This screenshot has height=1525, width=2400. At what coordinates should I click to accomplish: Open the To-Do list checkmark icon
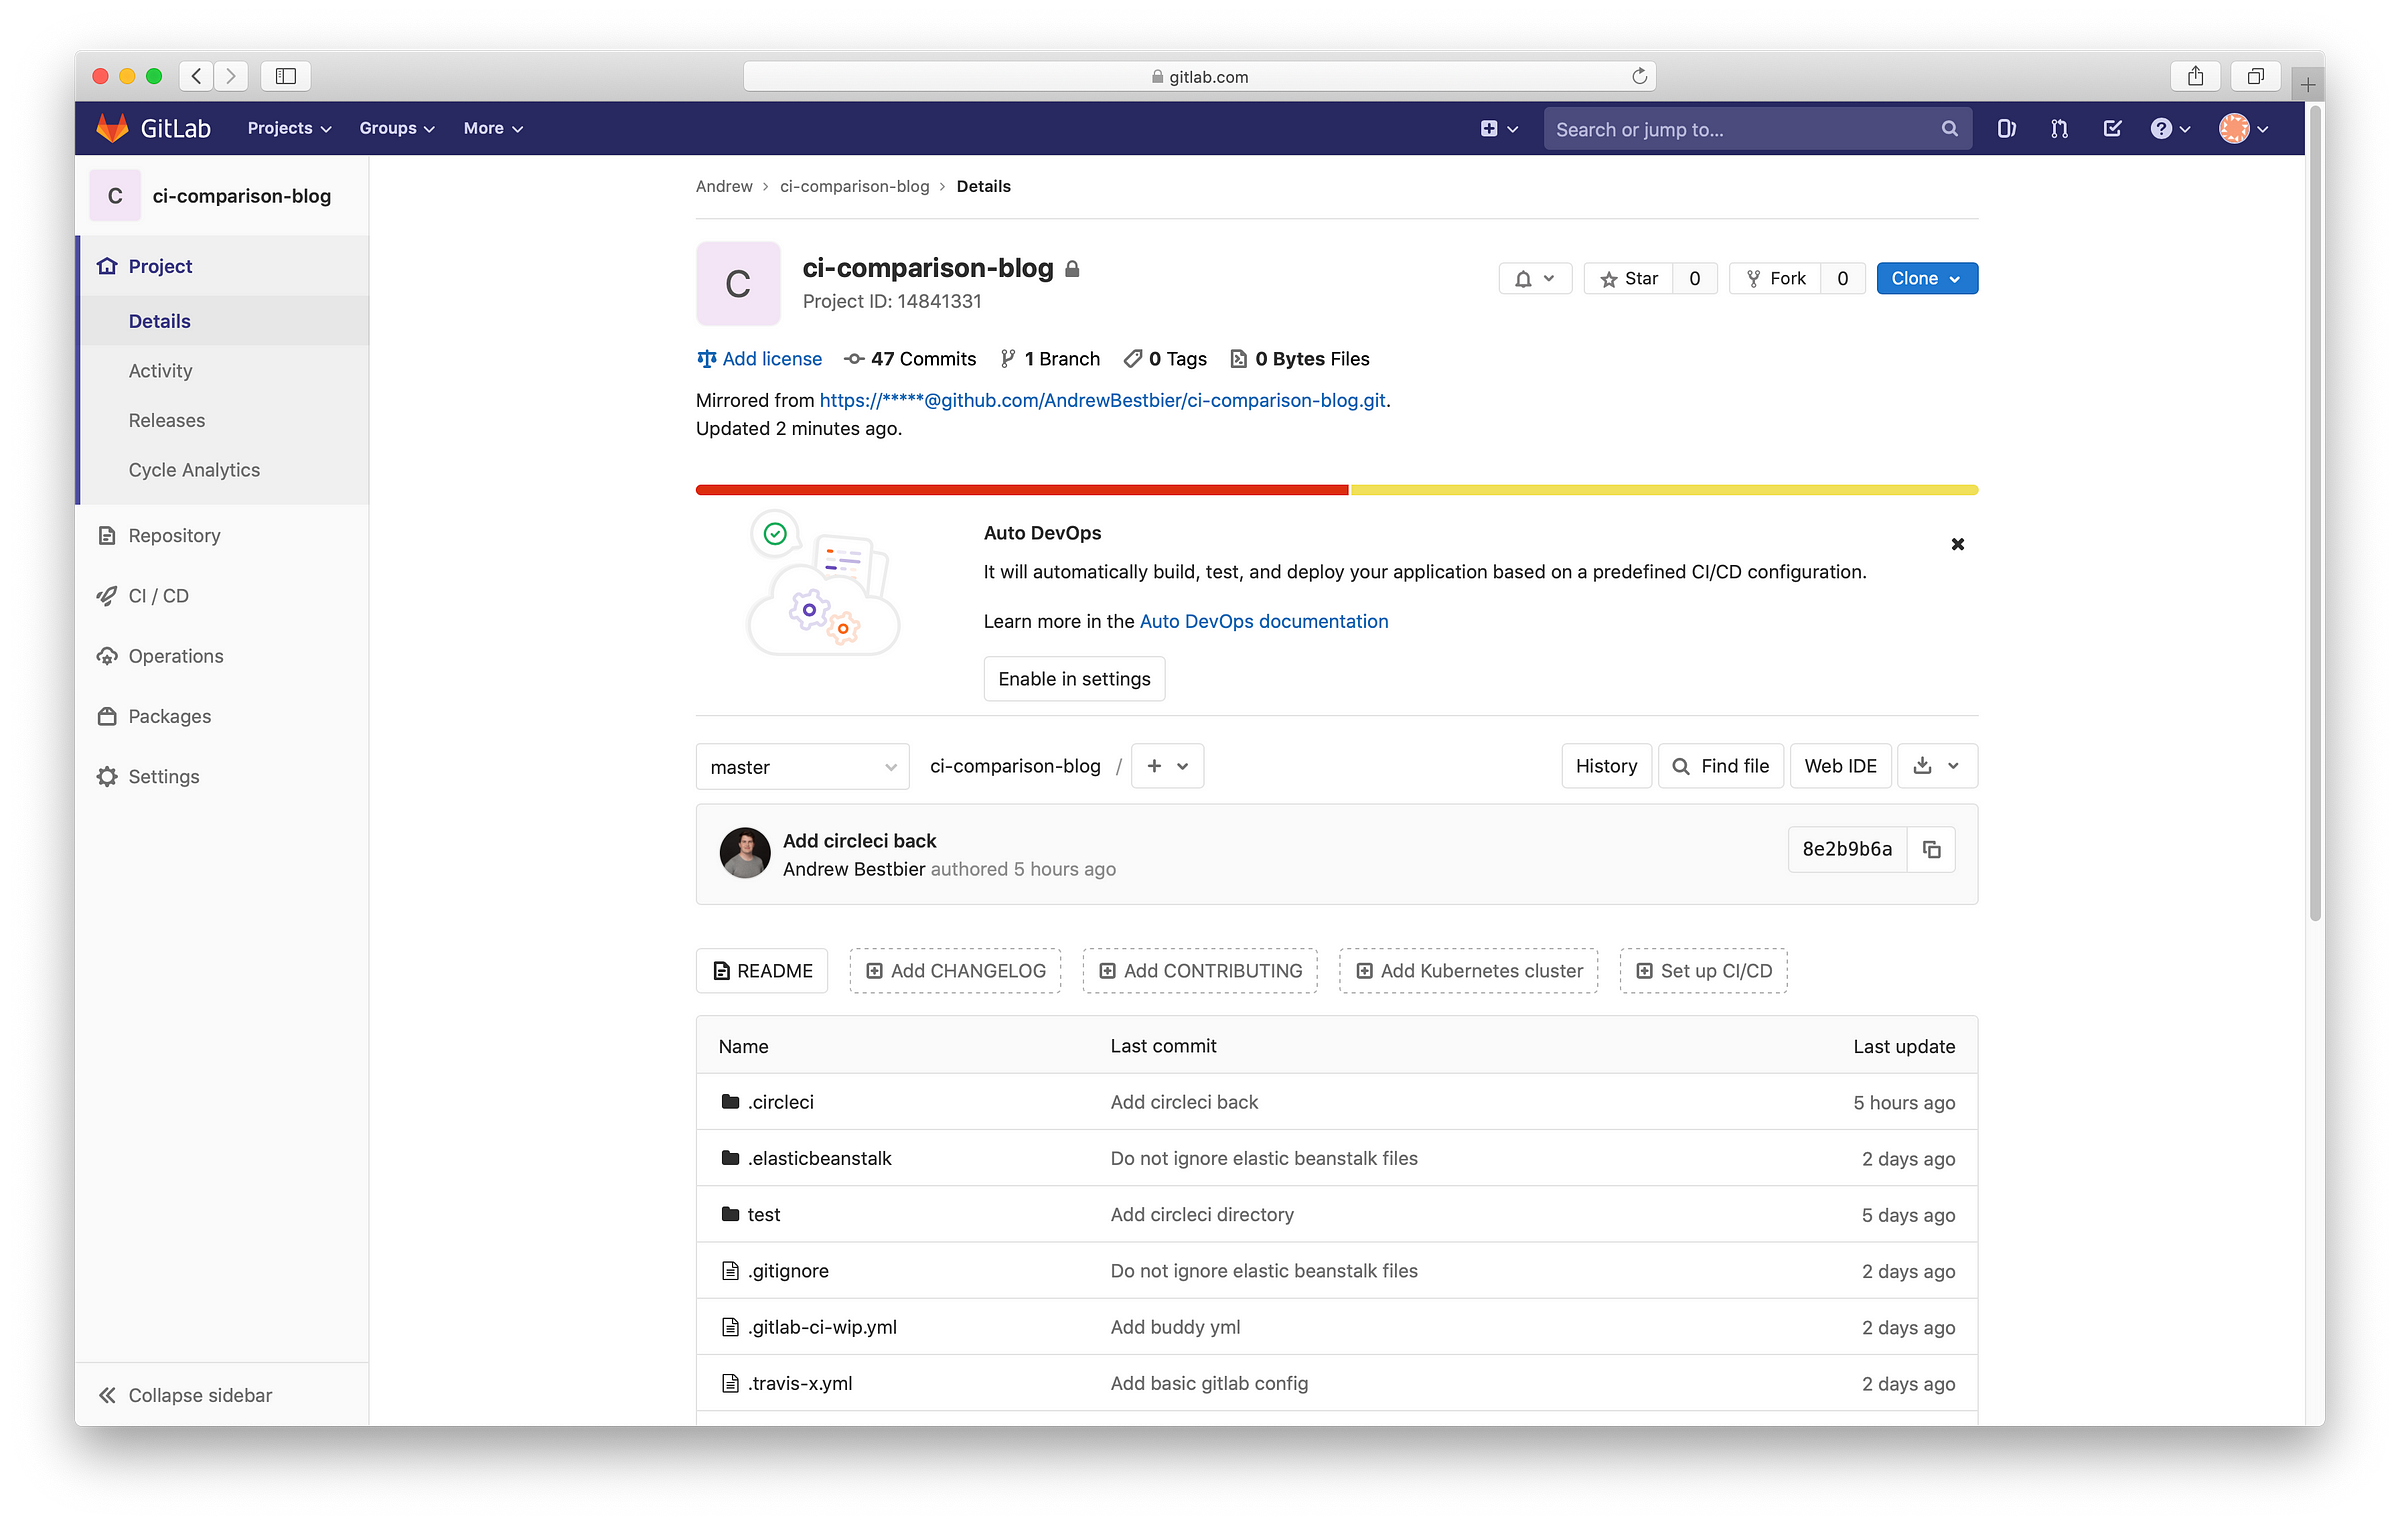click(2112, 129)
